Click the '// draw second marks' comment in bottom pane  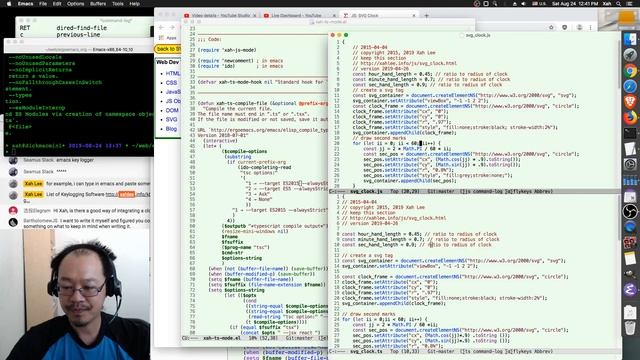point(369,314)
